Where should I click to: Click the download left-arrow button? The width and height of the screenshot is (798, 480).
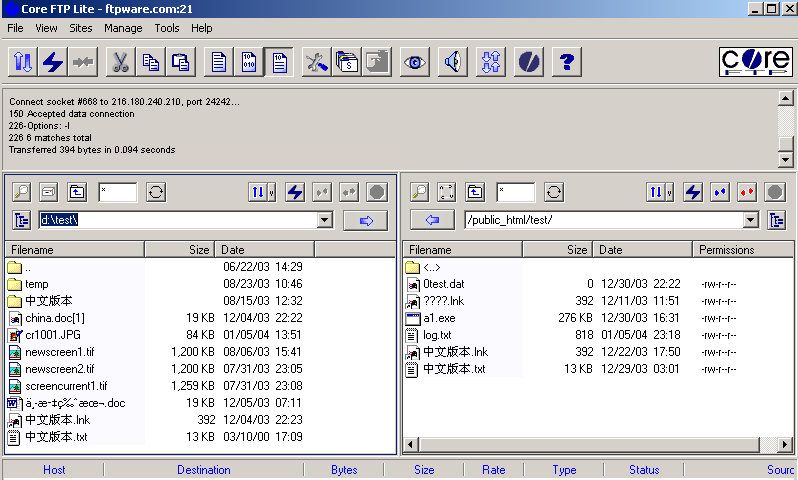[432, 220]
